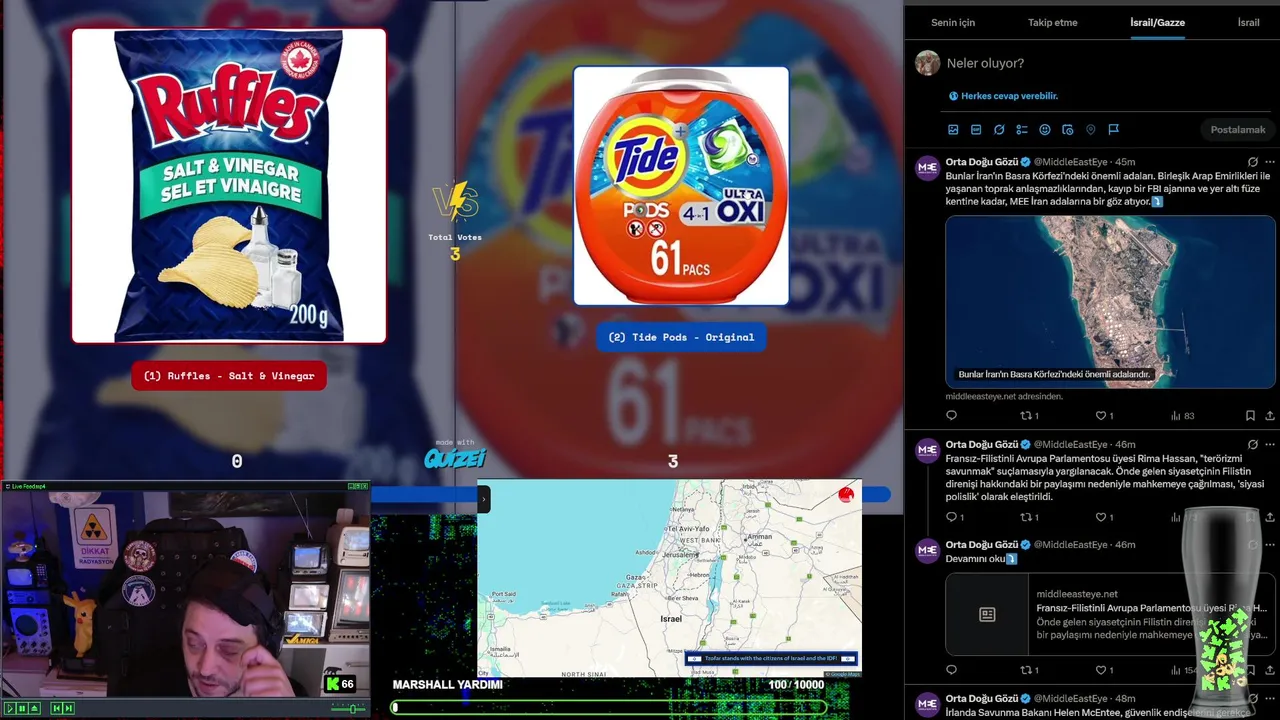Open more options on Rima Hassan tweet
The width and height of the screenshot is (1280, 720).
tap(1270, 444)
